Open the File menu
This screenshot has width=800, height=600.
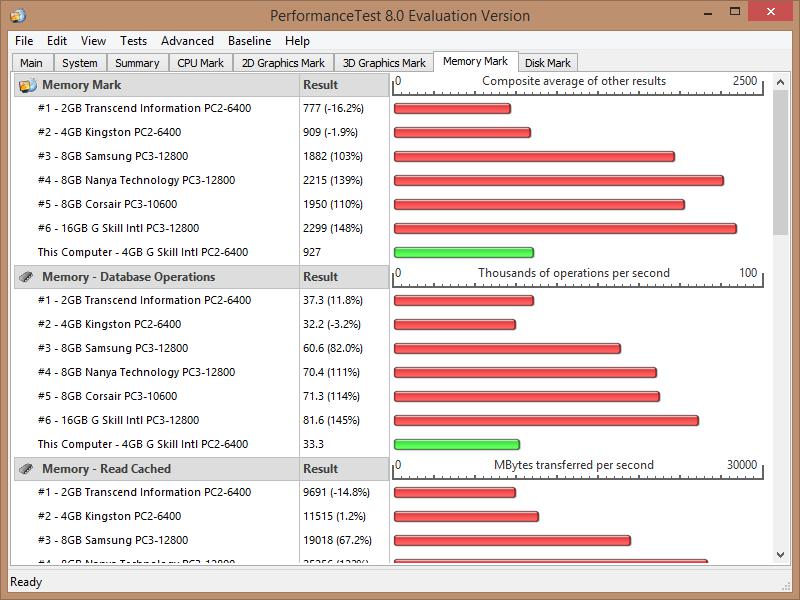pyautogui.click(x=24, y=41)
